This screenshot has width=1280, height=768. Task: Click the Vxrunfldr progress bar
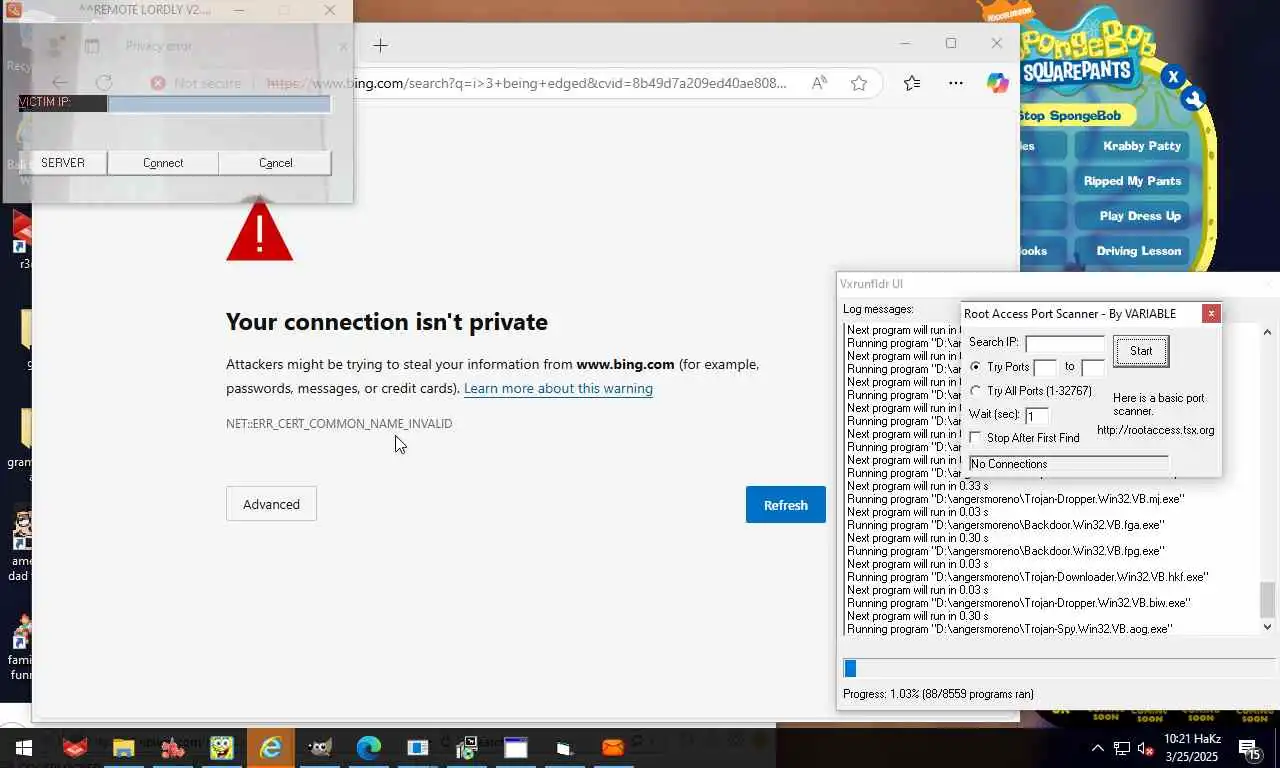(x=1060, y=669)
